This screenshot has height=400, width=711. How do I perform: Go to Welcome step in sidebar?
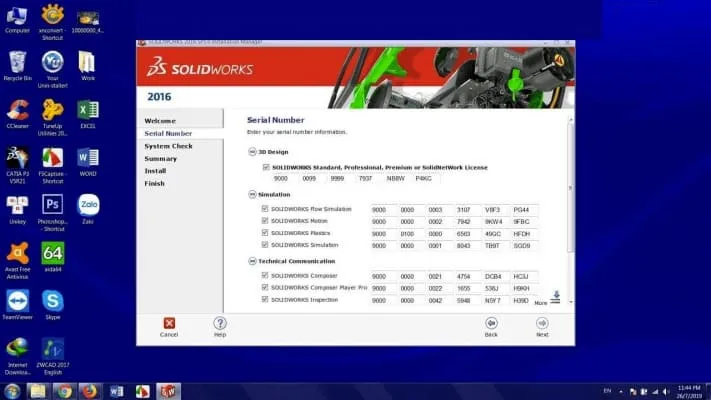click(x=160, y=121)
